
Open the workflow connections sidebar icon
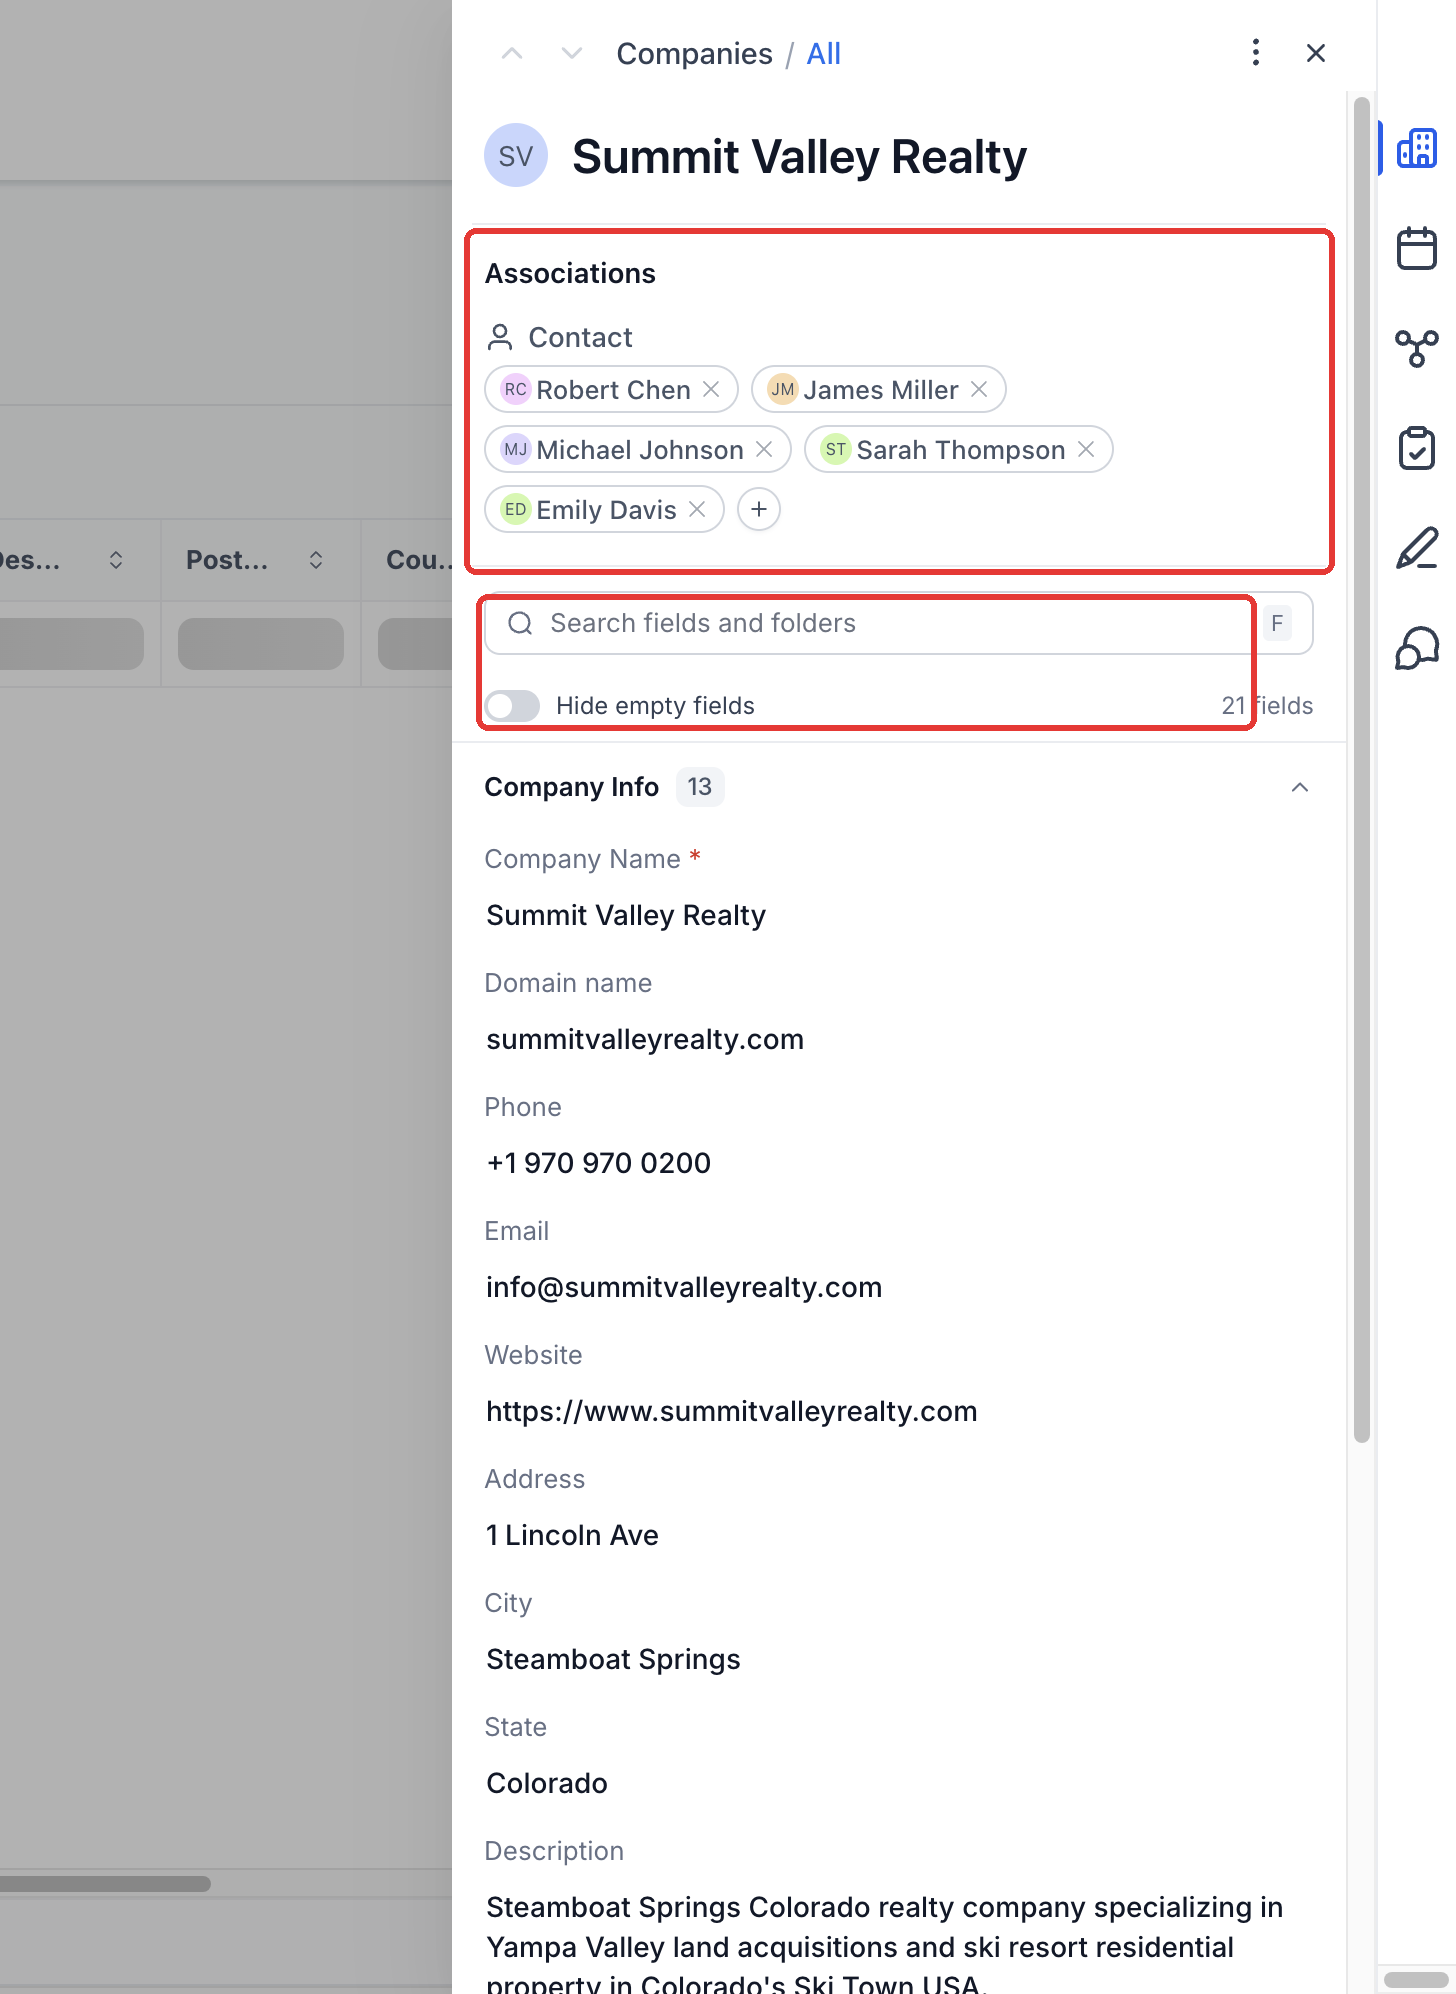tap(1417, 348)
